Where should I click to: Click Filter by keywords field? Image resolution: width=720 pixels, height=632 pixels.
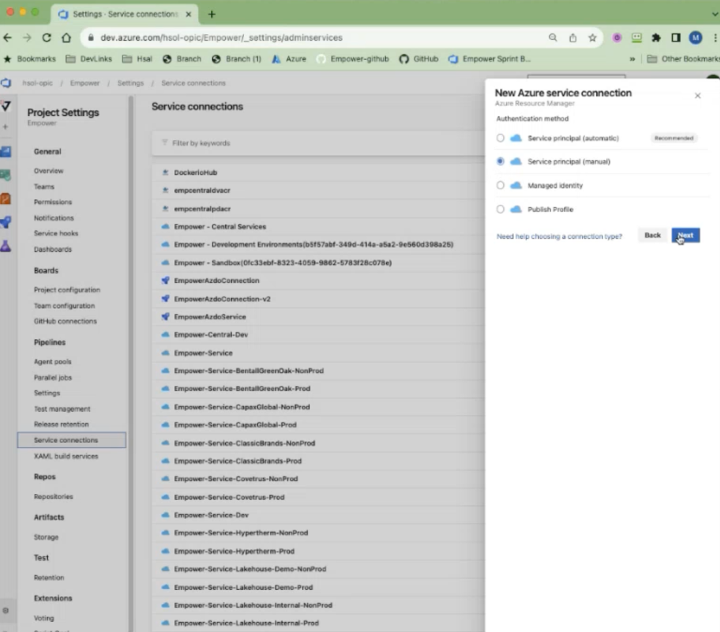point(318,143)
